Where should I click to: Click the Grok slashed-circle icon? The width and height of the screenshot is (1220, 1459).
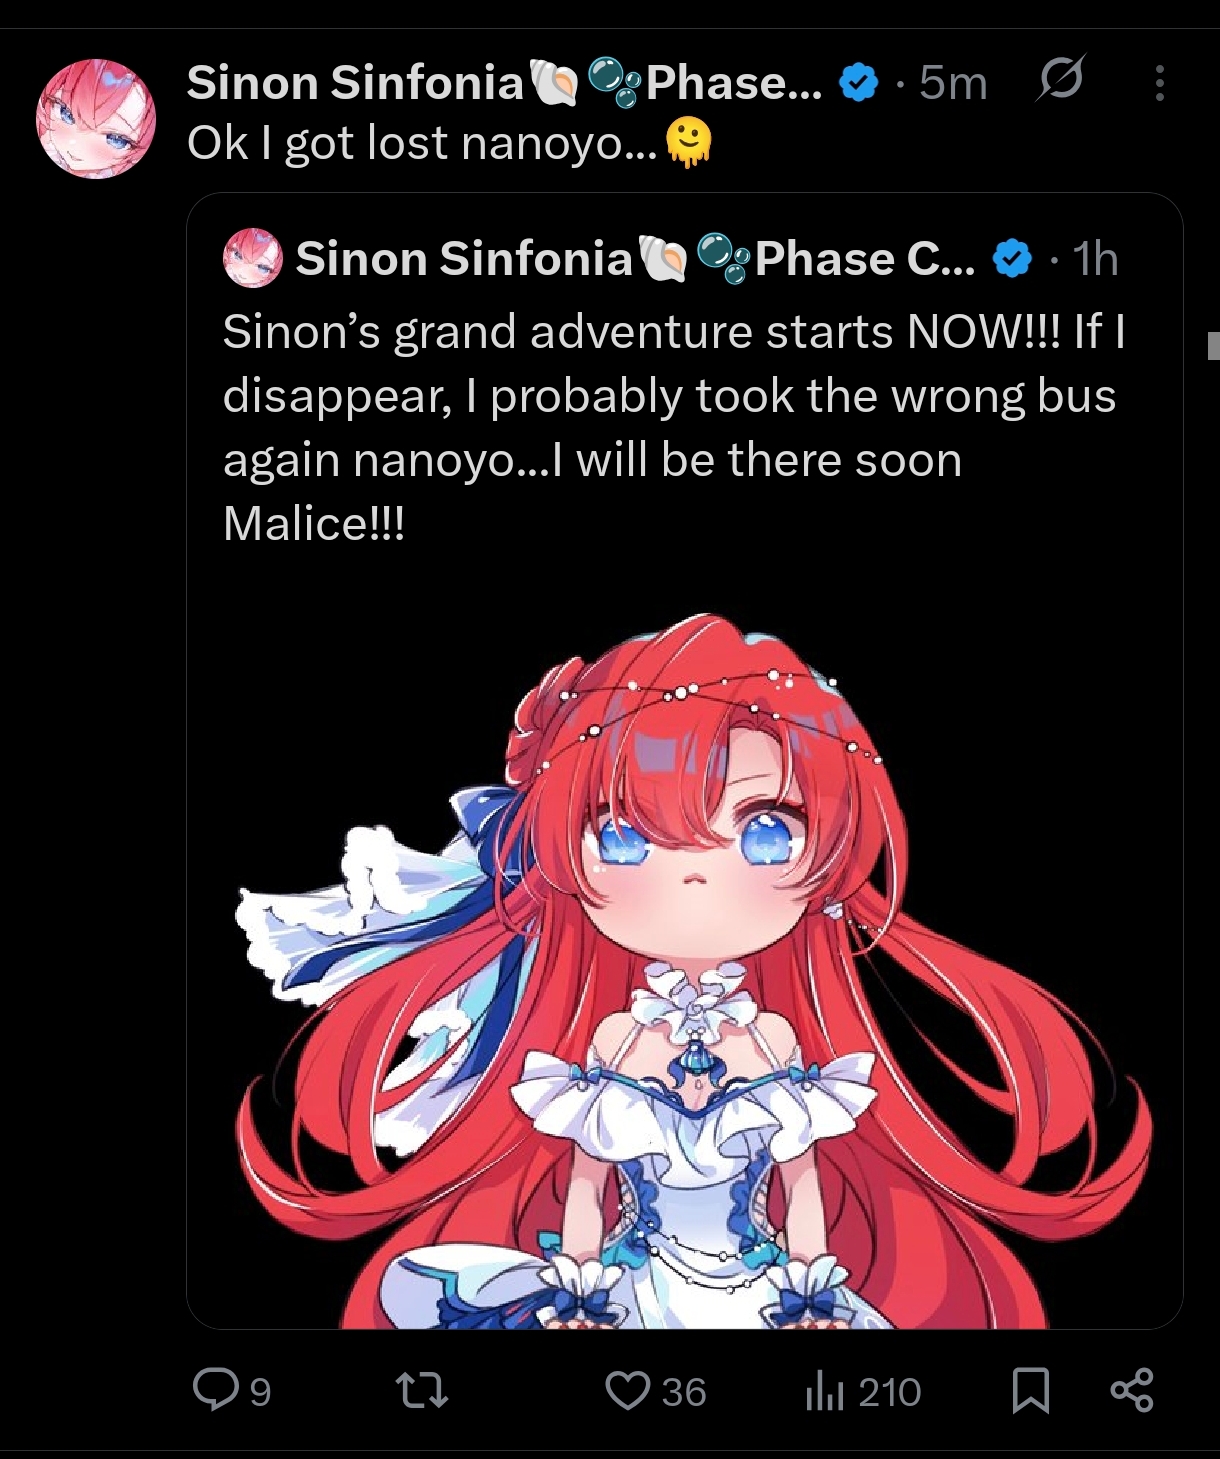(x=1060, y=79)
